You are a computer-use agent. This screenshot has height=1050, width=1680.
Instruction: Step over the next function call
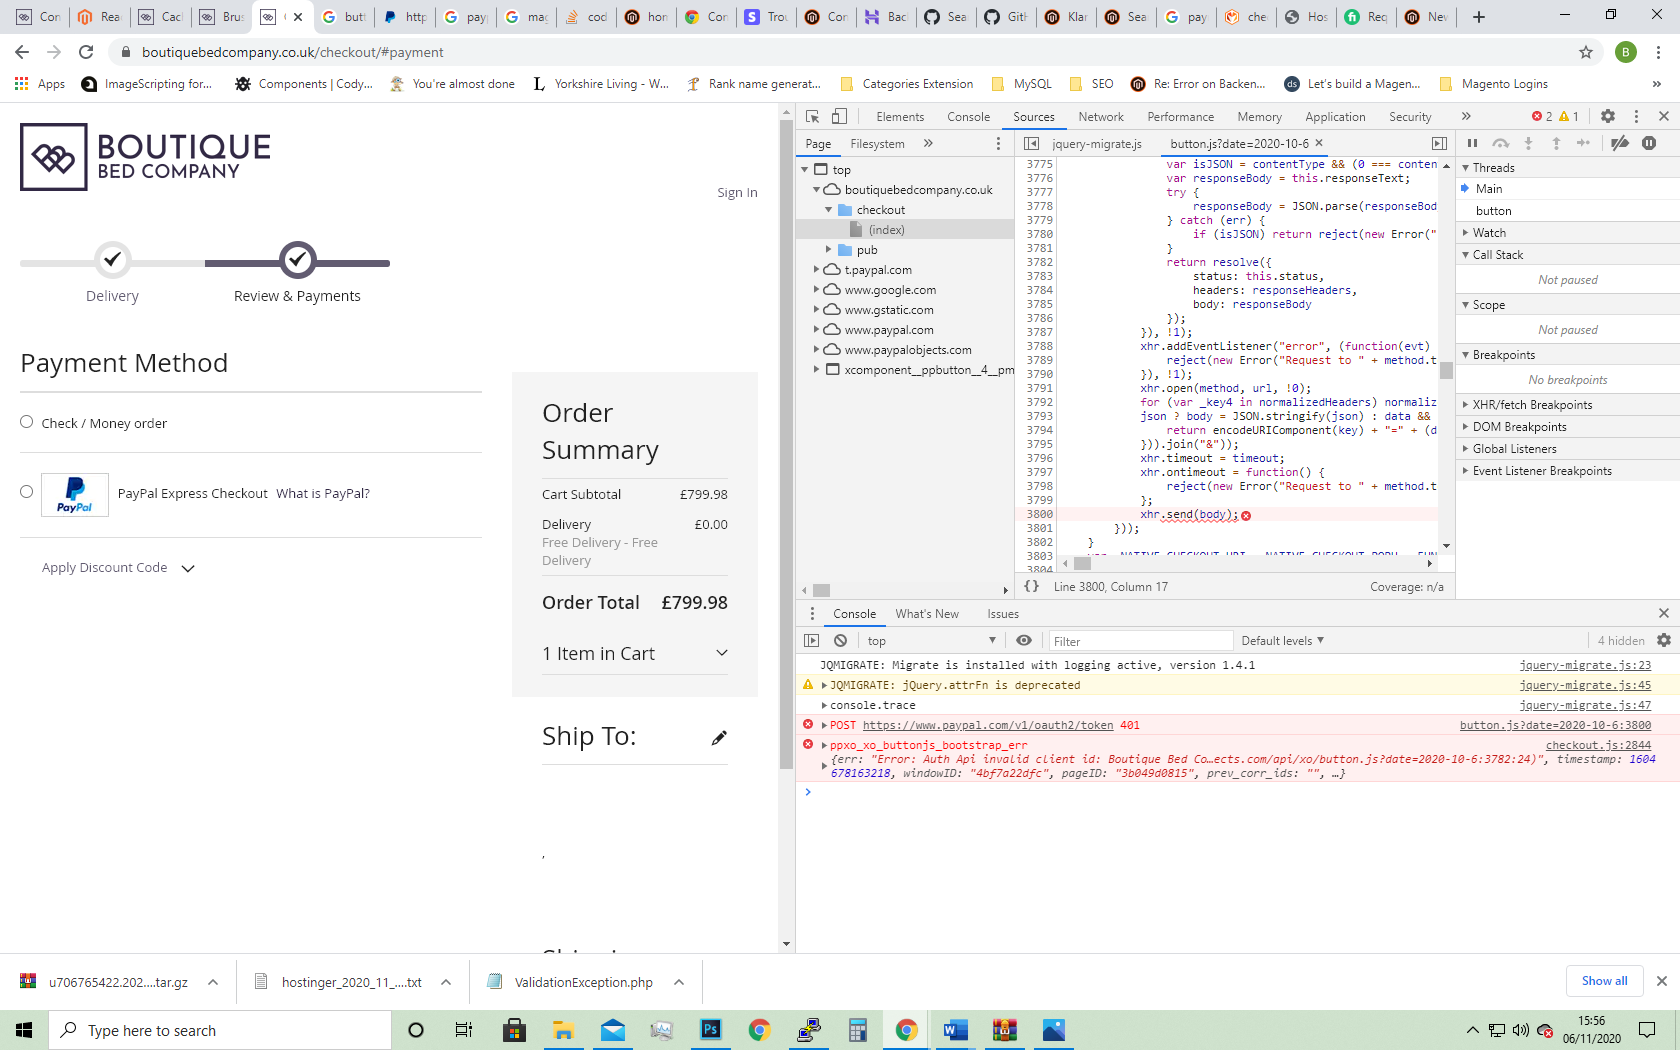(1501, 143)
